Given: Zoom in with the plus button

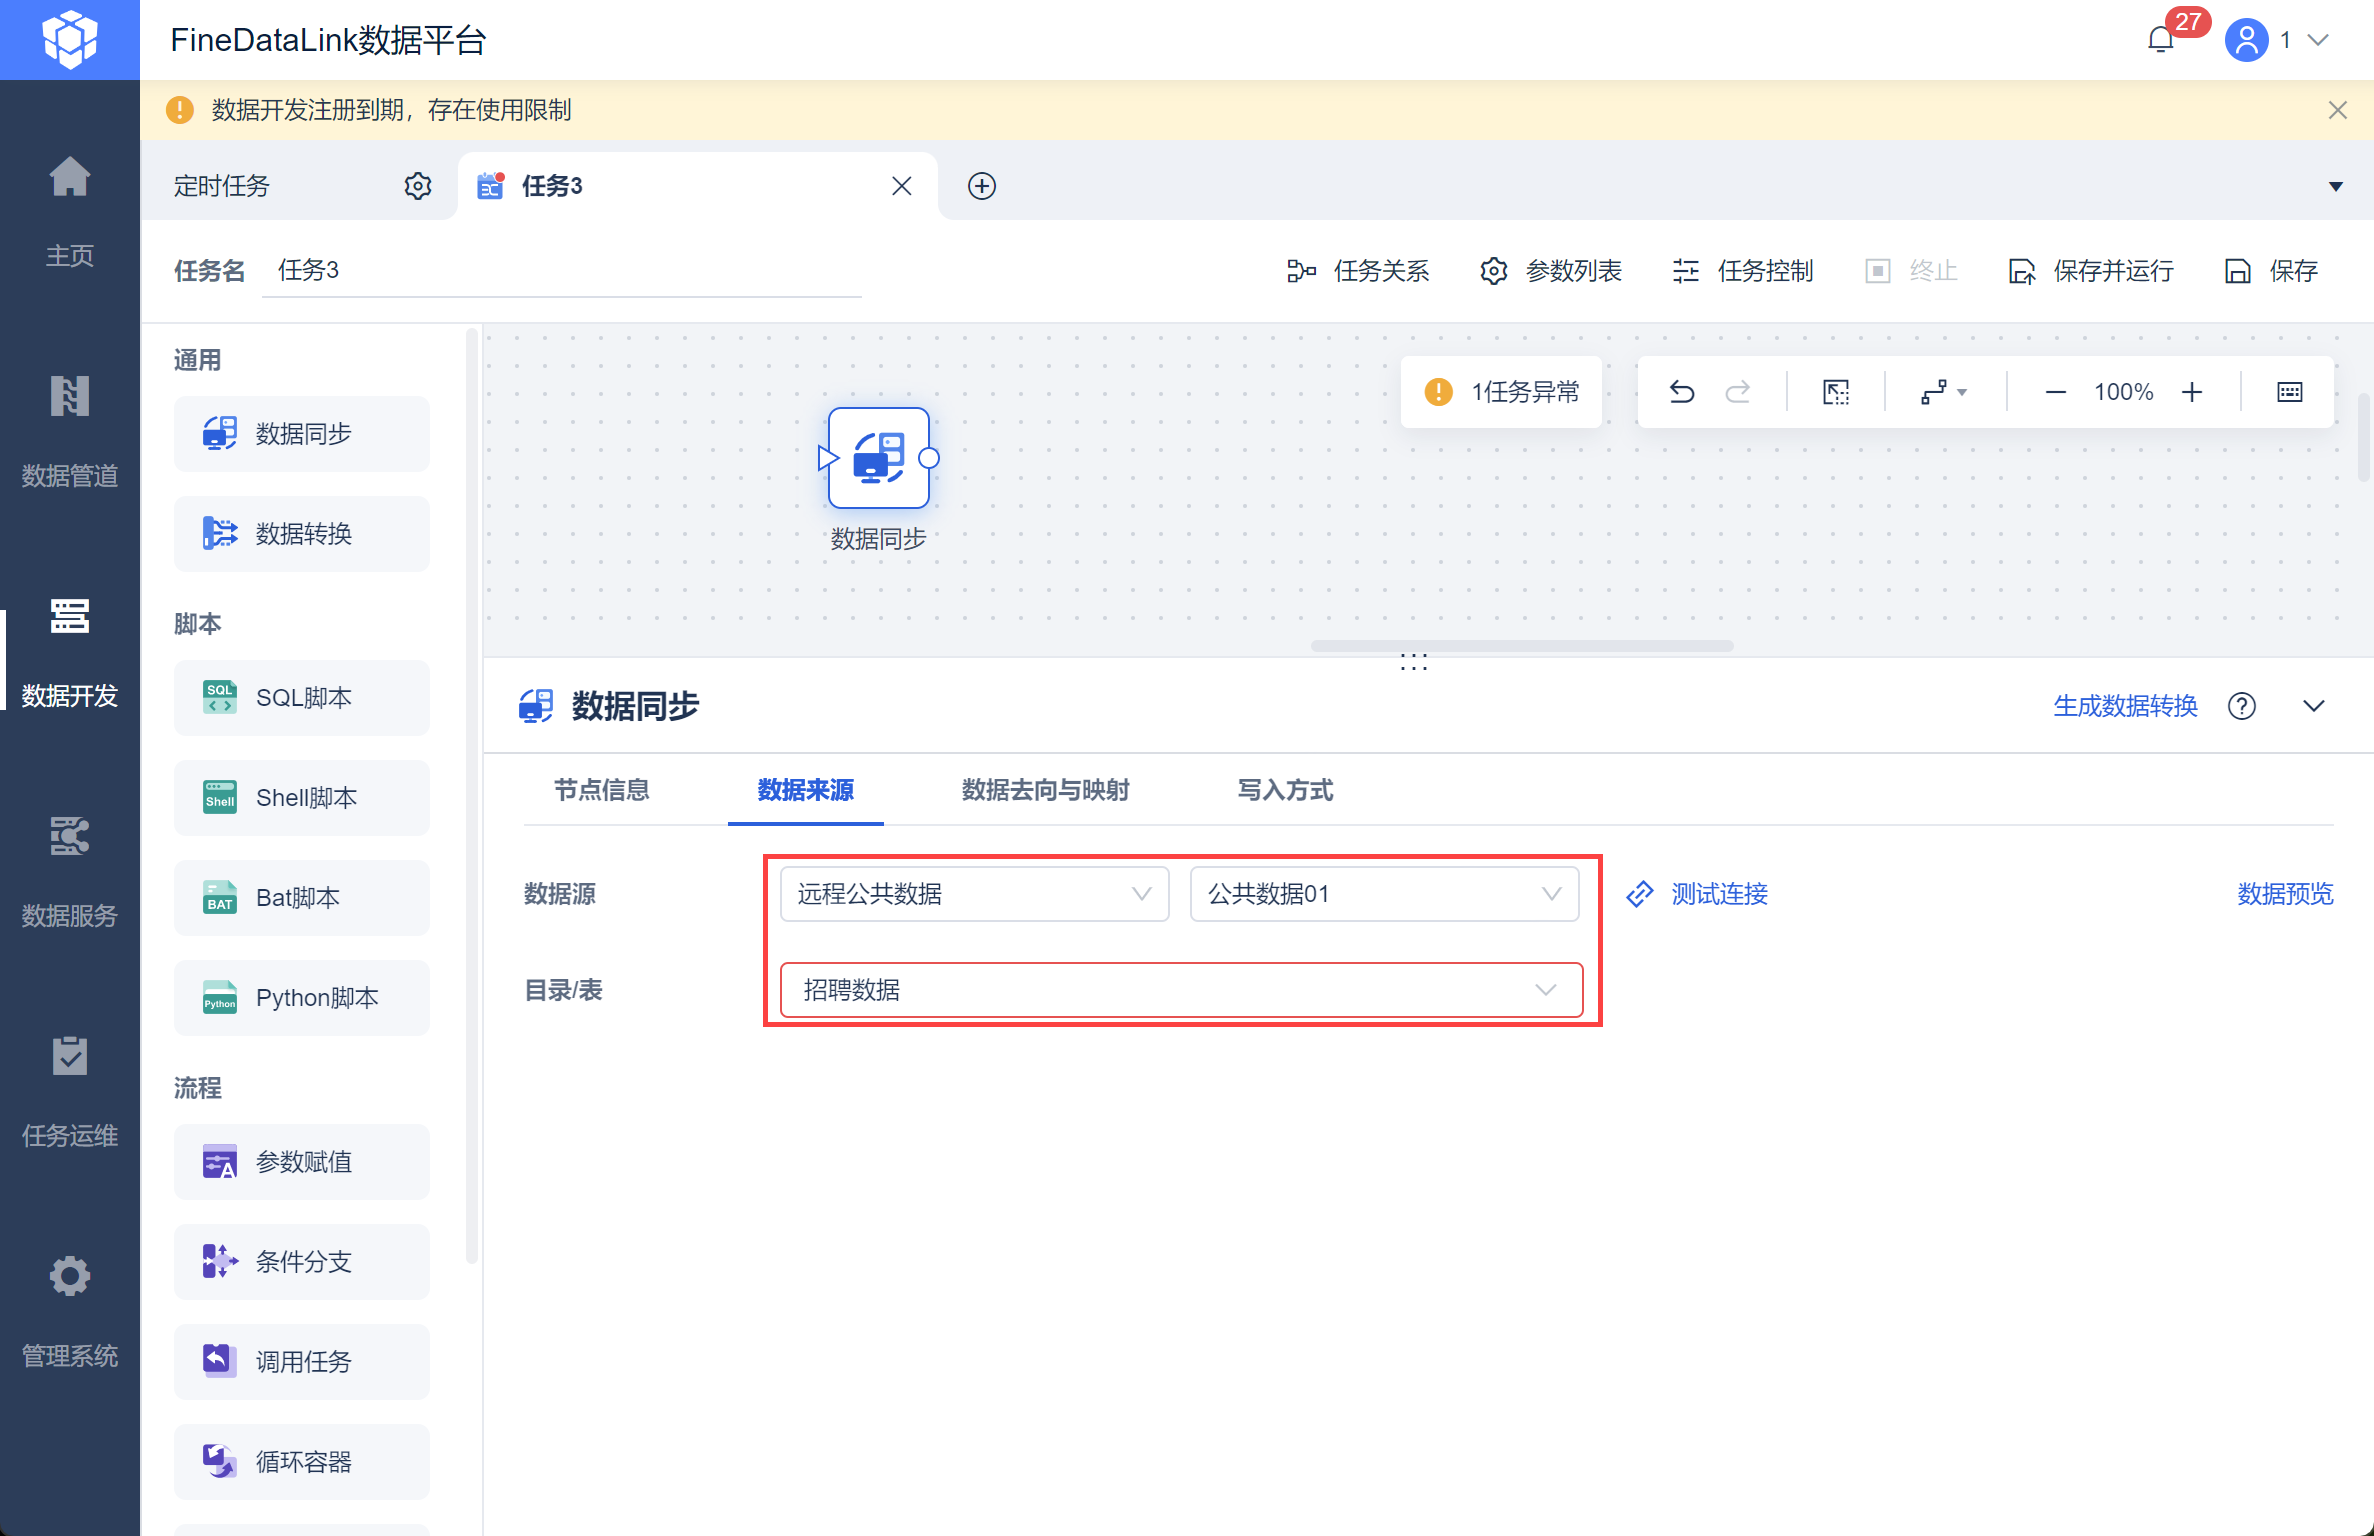Looking at the screenshot, I should click(2192, 392).
